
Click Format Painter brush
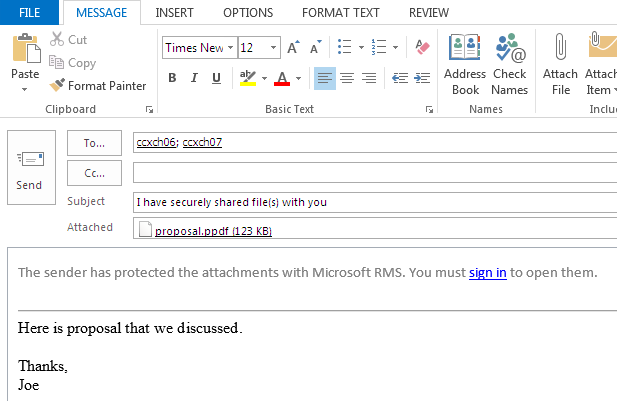[x=58, y=86]
